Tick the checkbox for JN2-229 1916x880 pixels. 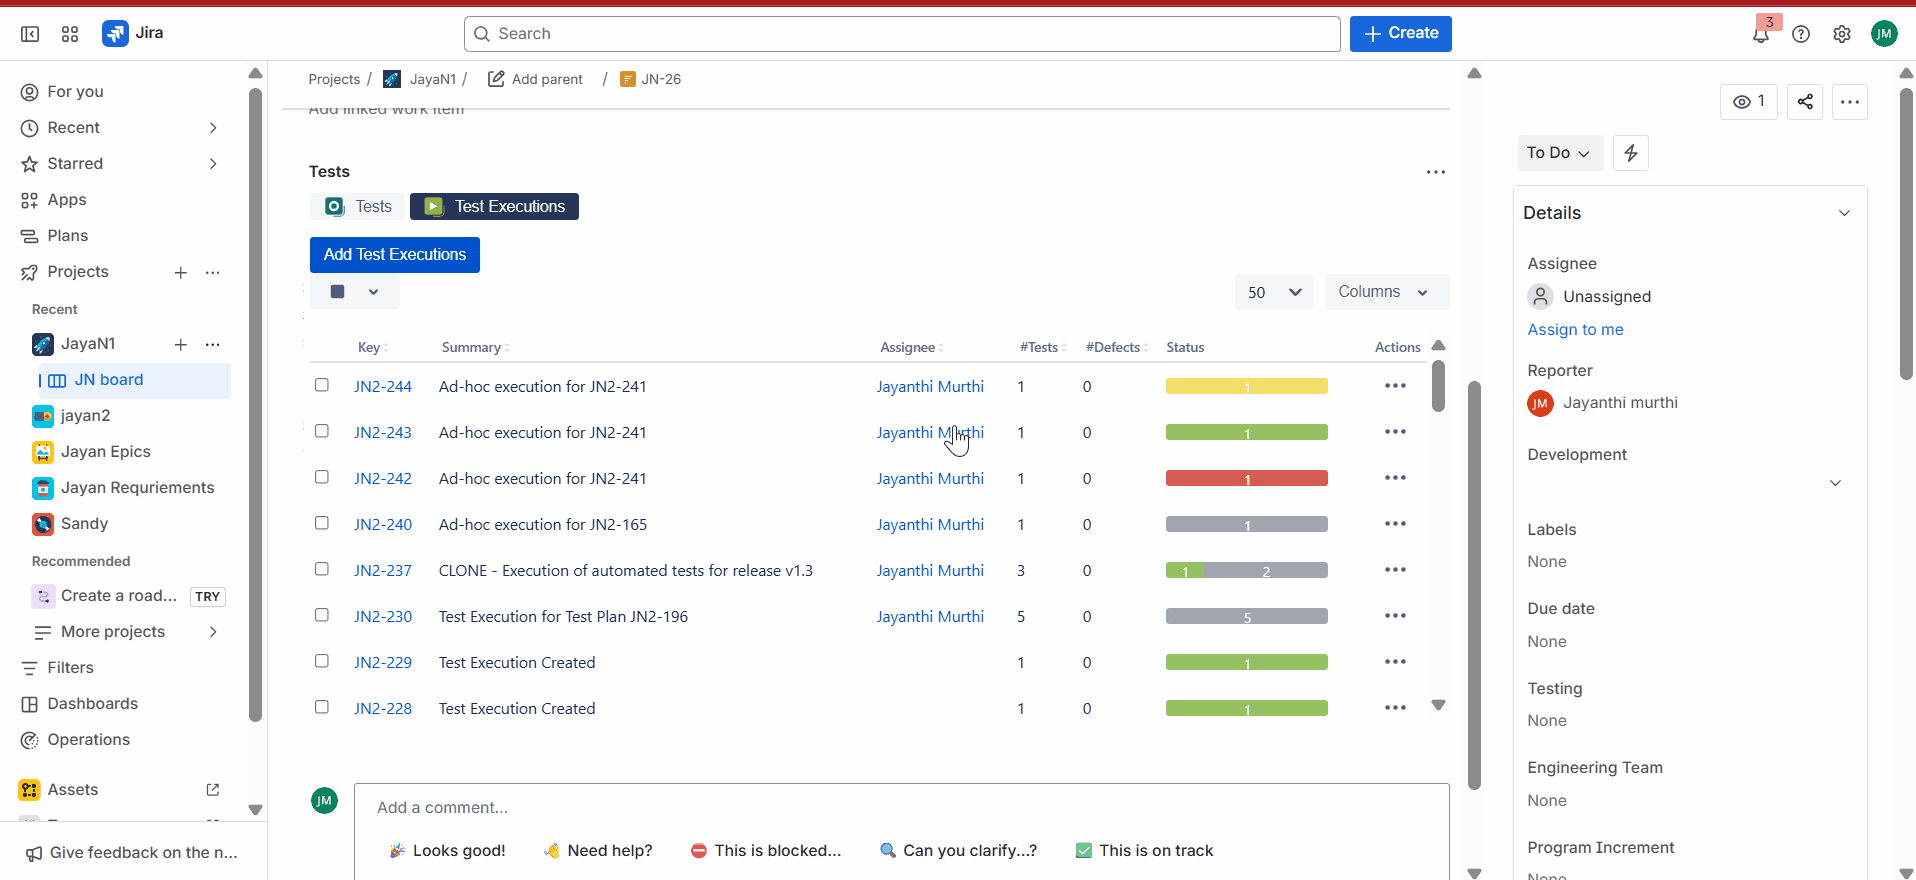coord(322,661)
